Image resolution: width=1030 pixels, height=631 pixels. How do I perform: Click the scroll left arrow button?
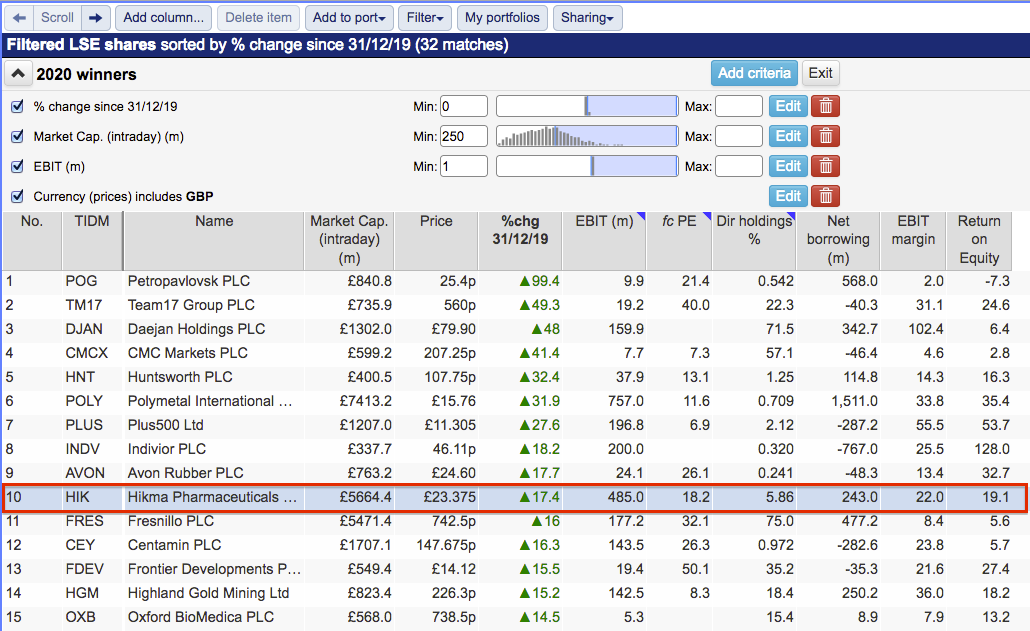coord(19,18)
